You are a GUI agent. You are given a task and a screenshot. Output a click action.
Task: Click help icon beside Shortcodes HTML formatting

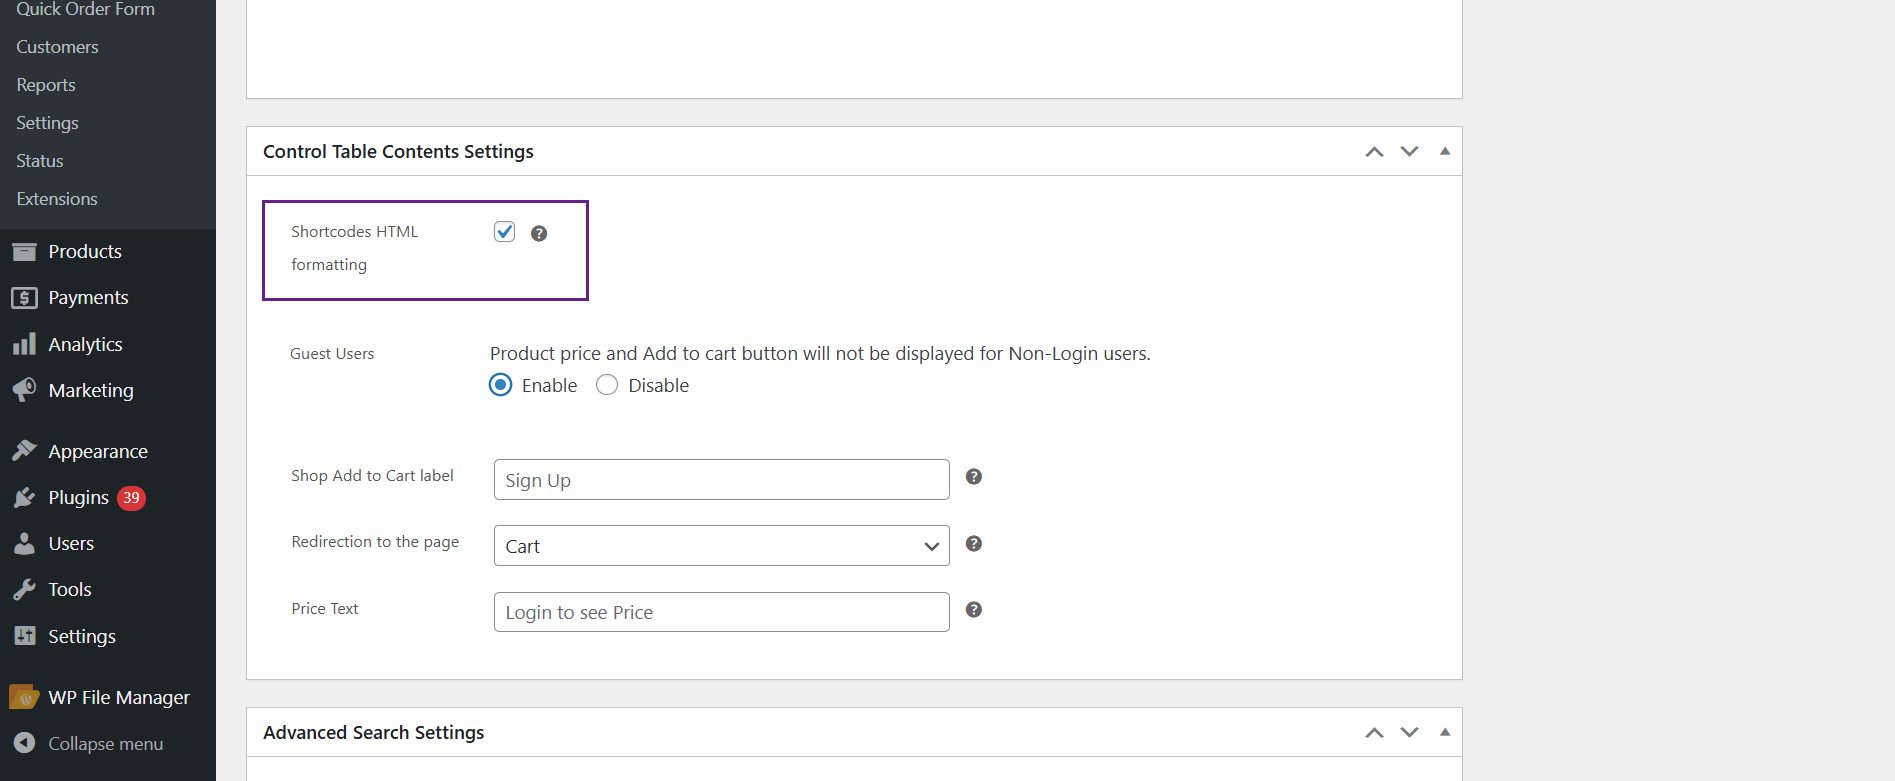pyautogui.click(x=539, y=233)
